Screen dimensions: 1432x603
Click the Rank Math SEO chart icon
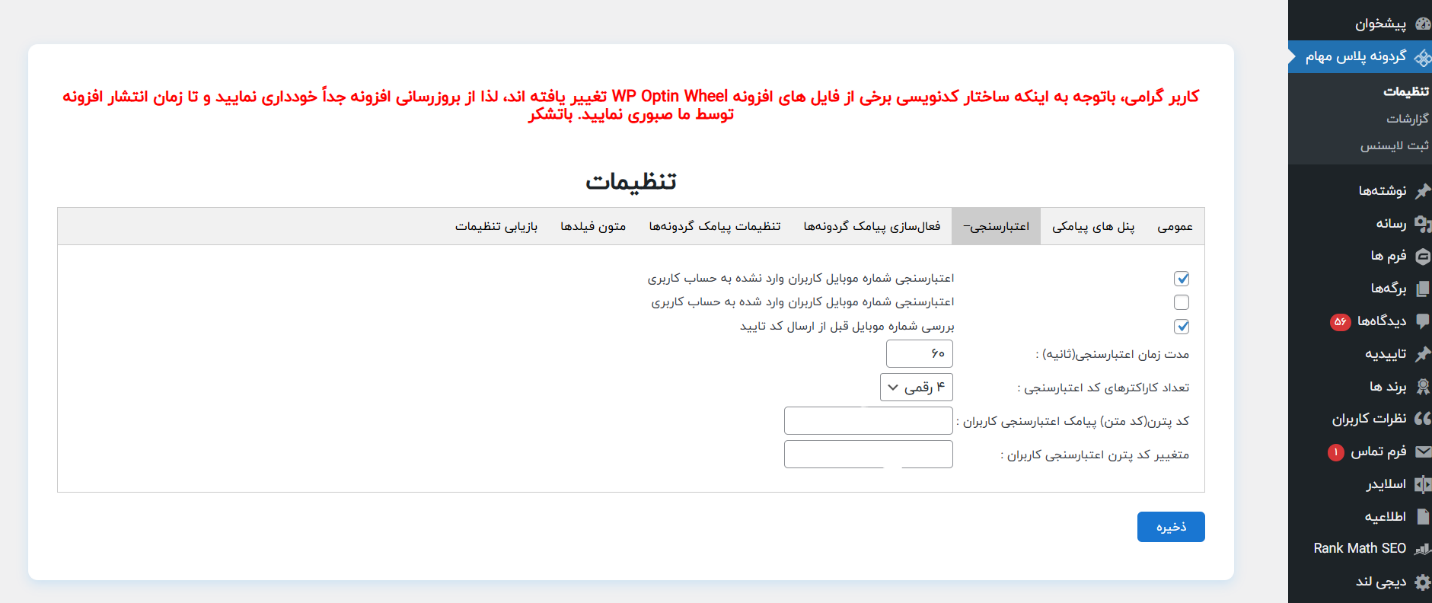coord(1422,549)
